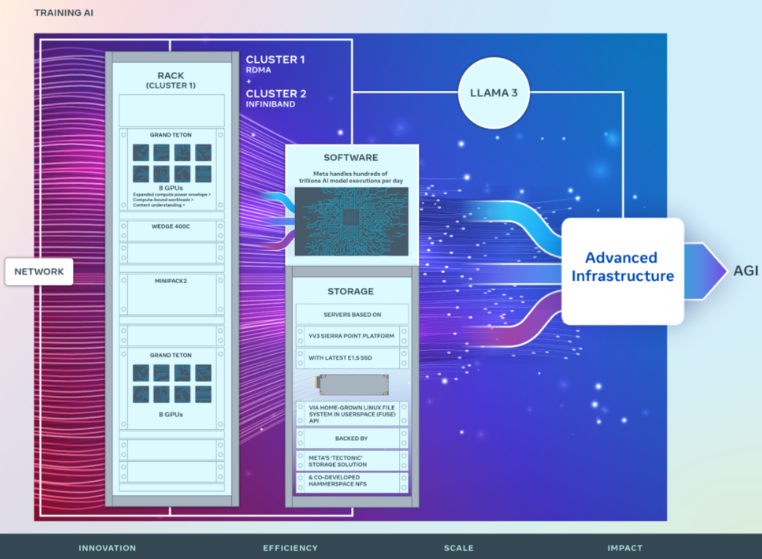Click the TRAINING AI heading

(x=64, y=13)
